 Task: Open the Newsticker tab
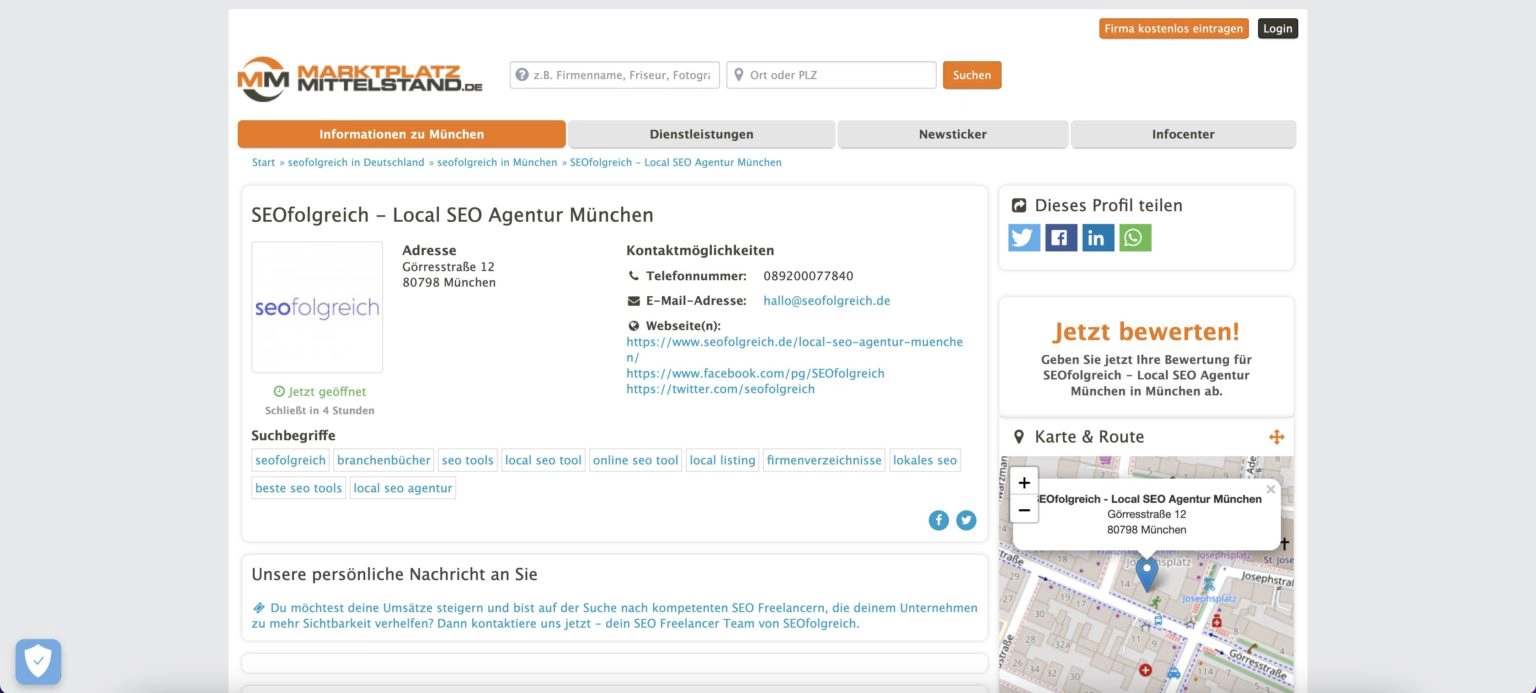coord(953,134)
